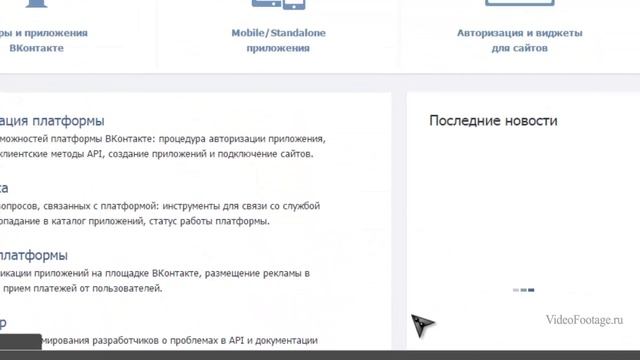Click the Последние новости heading
The height and width of the screenshot is (360, 640).
click(493, 121)
